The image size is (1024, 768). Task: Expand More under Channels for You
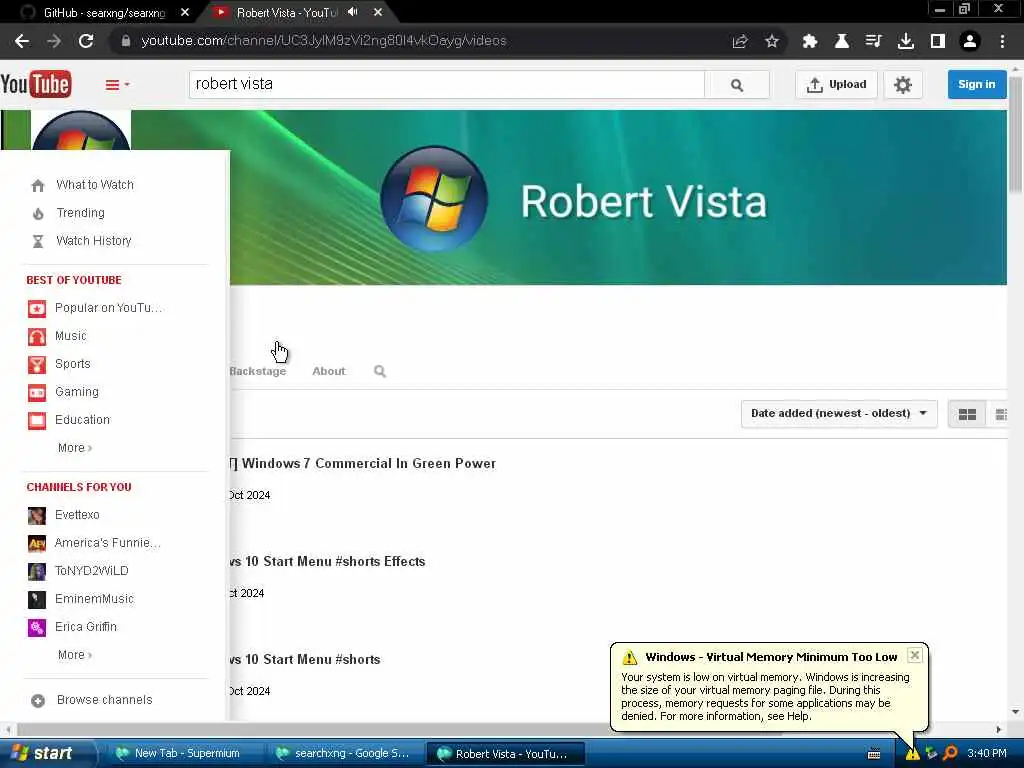(74, 655)
